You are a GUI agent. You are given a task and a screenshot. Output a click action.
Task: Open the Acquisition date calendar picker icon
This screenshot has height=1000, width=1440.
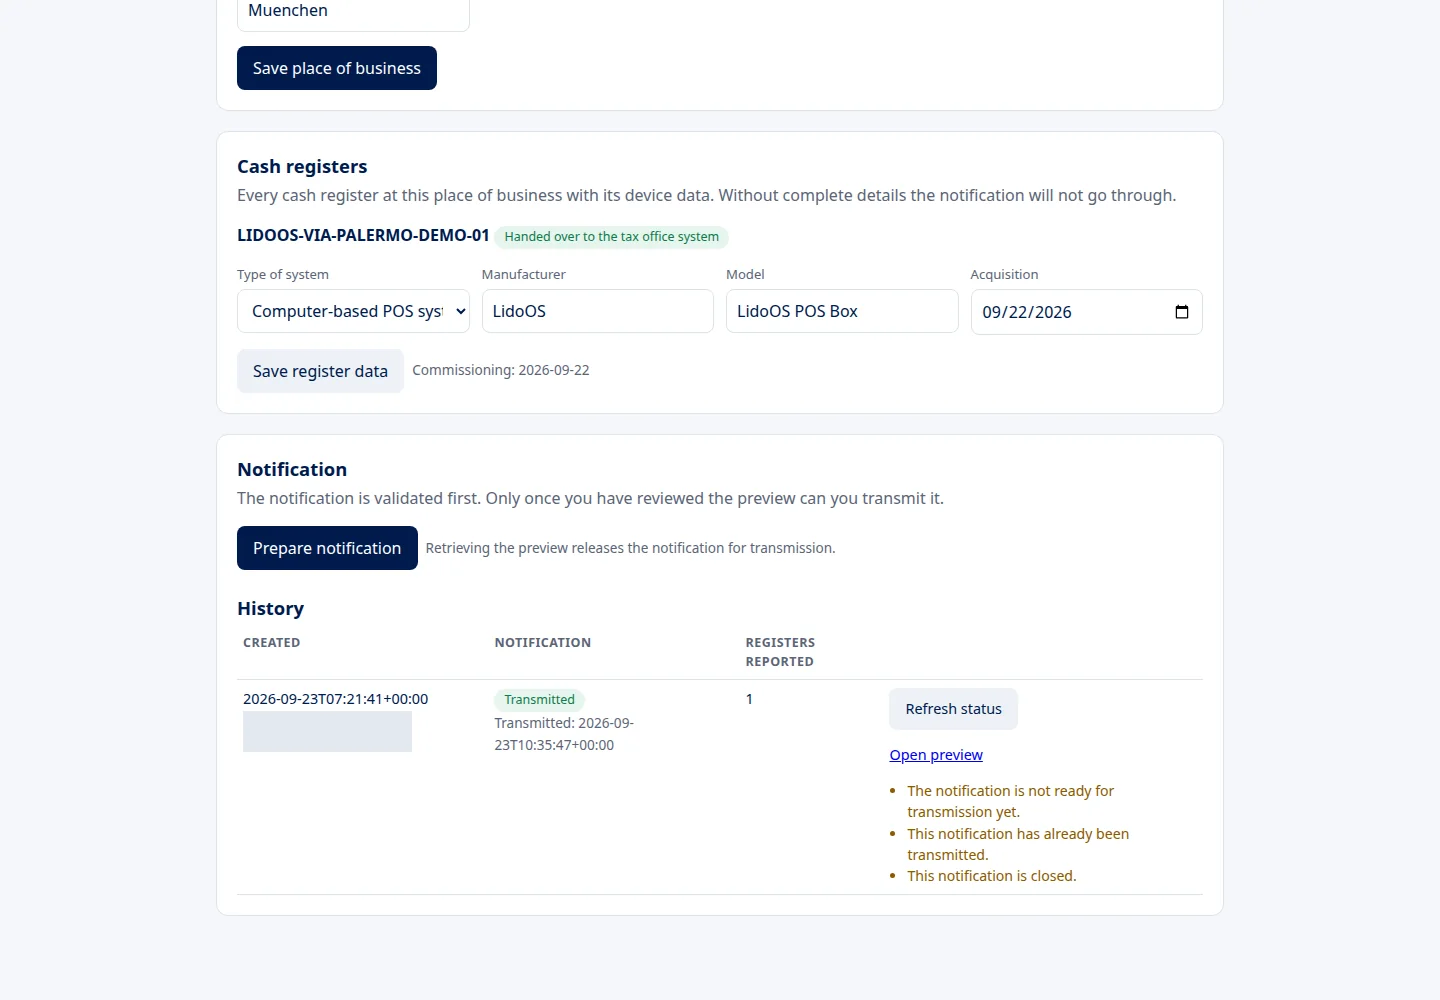[x=1181, y=312]
